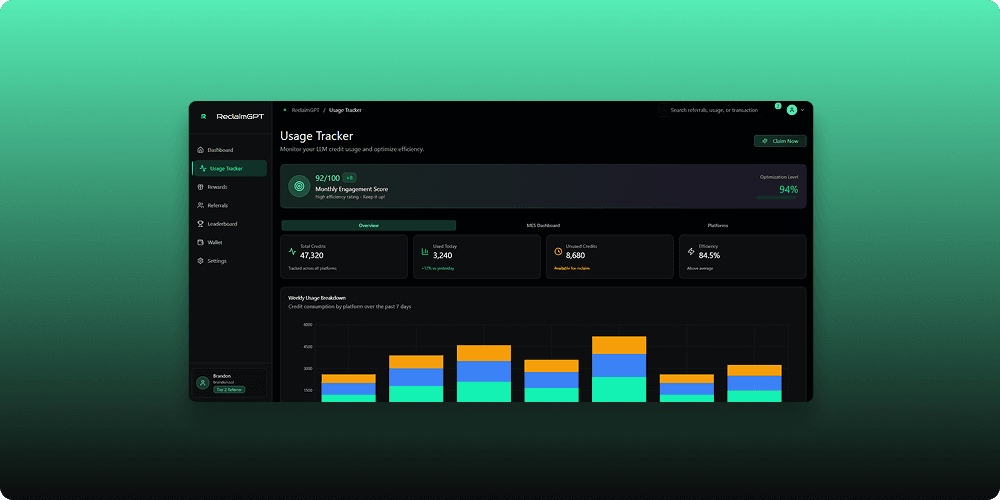Switch to the Platforms tab
Image resolution: width=1000 pixels, height=500 pixels.
point(717,225)
